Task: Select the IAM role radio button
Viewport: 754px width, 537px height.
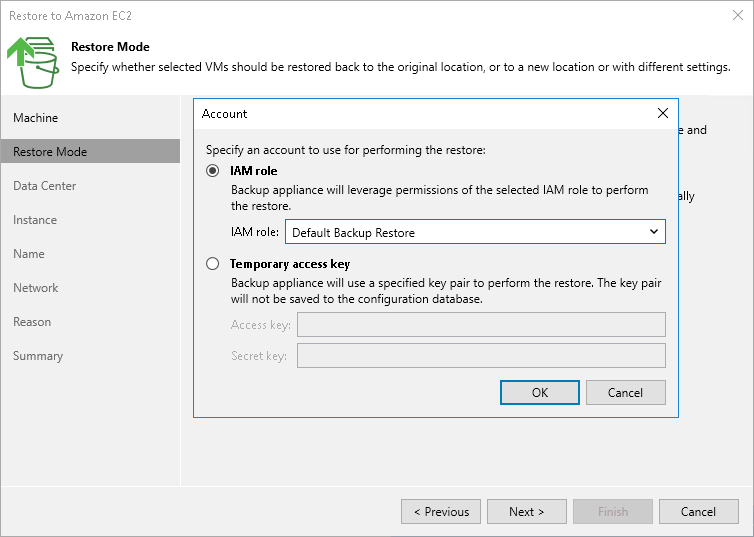Action: (212, 171)
